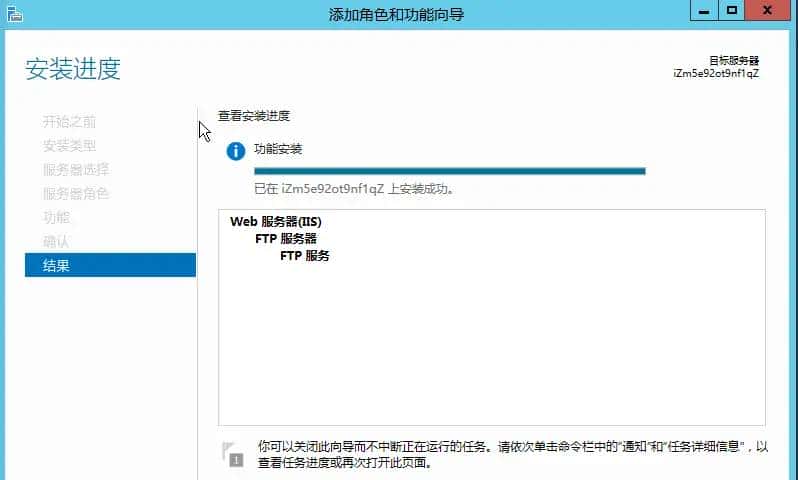Click the Web 服务器(IIS) entry
This screenshot has width=798, height=480.
pyautogui.click(x=276, y=222)
